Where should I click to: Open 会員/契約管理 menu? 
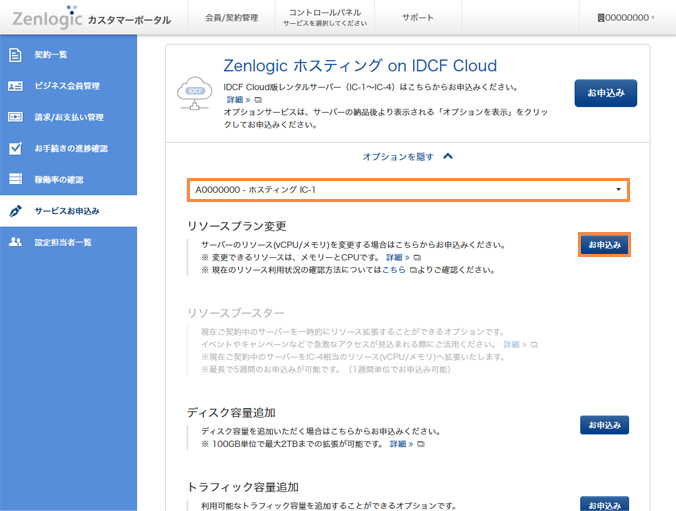tap(232, 18)
